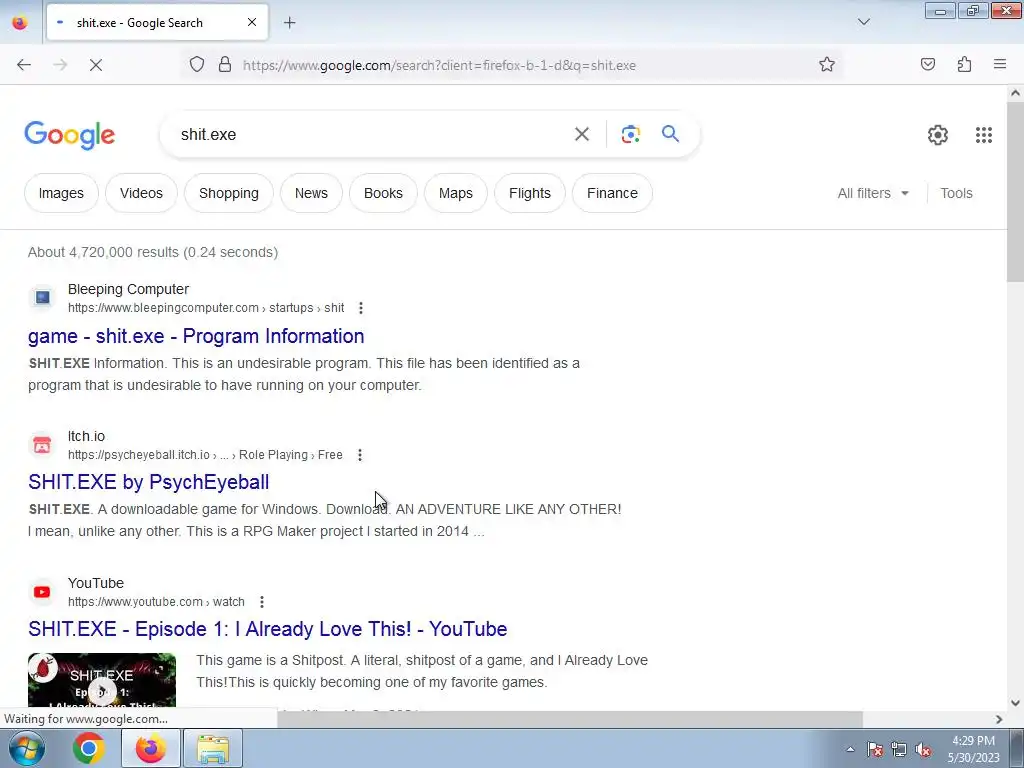Image resolution: width=1024 pixels, height=768 pixels.
Task: Click the Itch.io favicon
Action: click(42, 445)
